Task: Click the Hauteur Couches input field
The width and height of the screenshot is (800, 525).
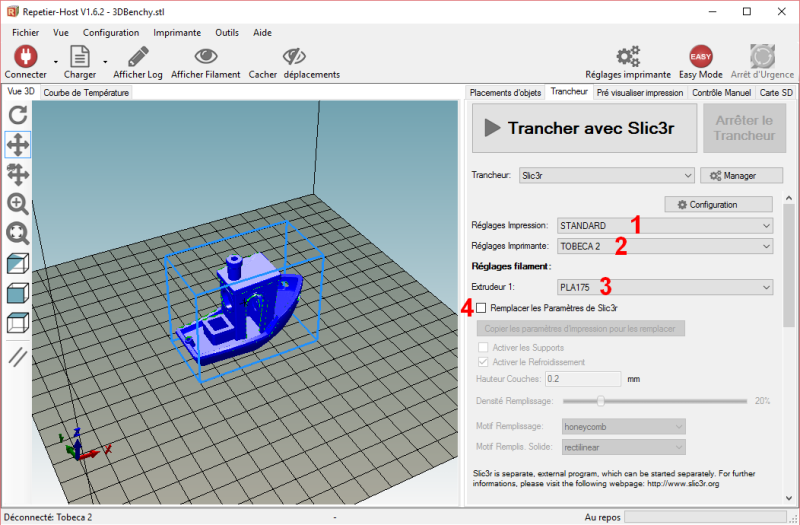Action: coord(586,379)
